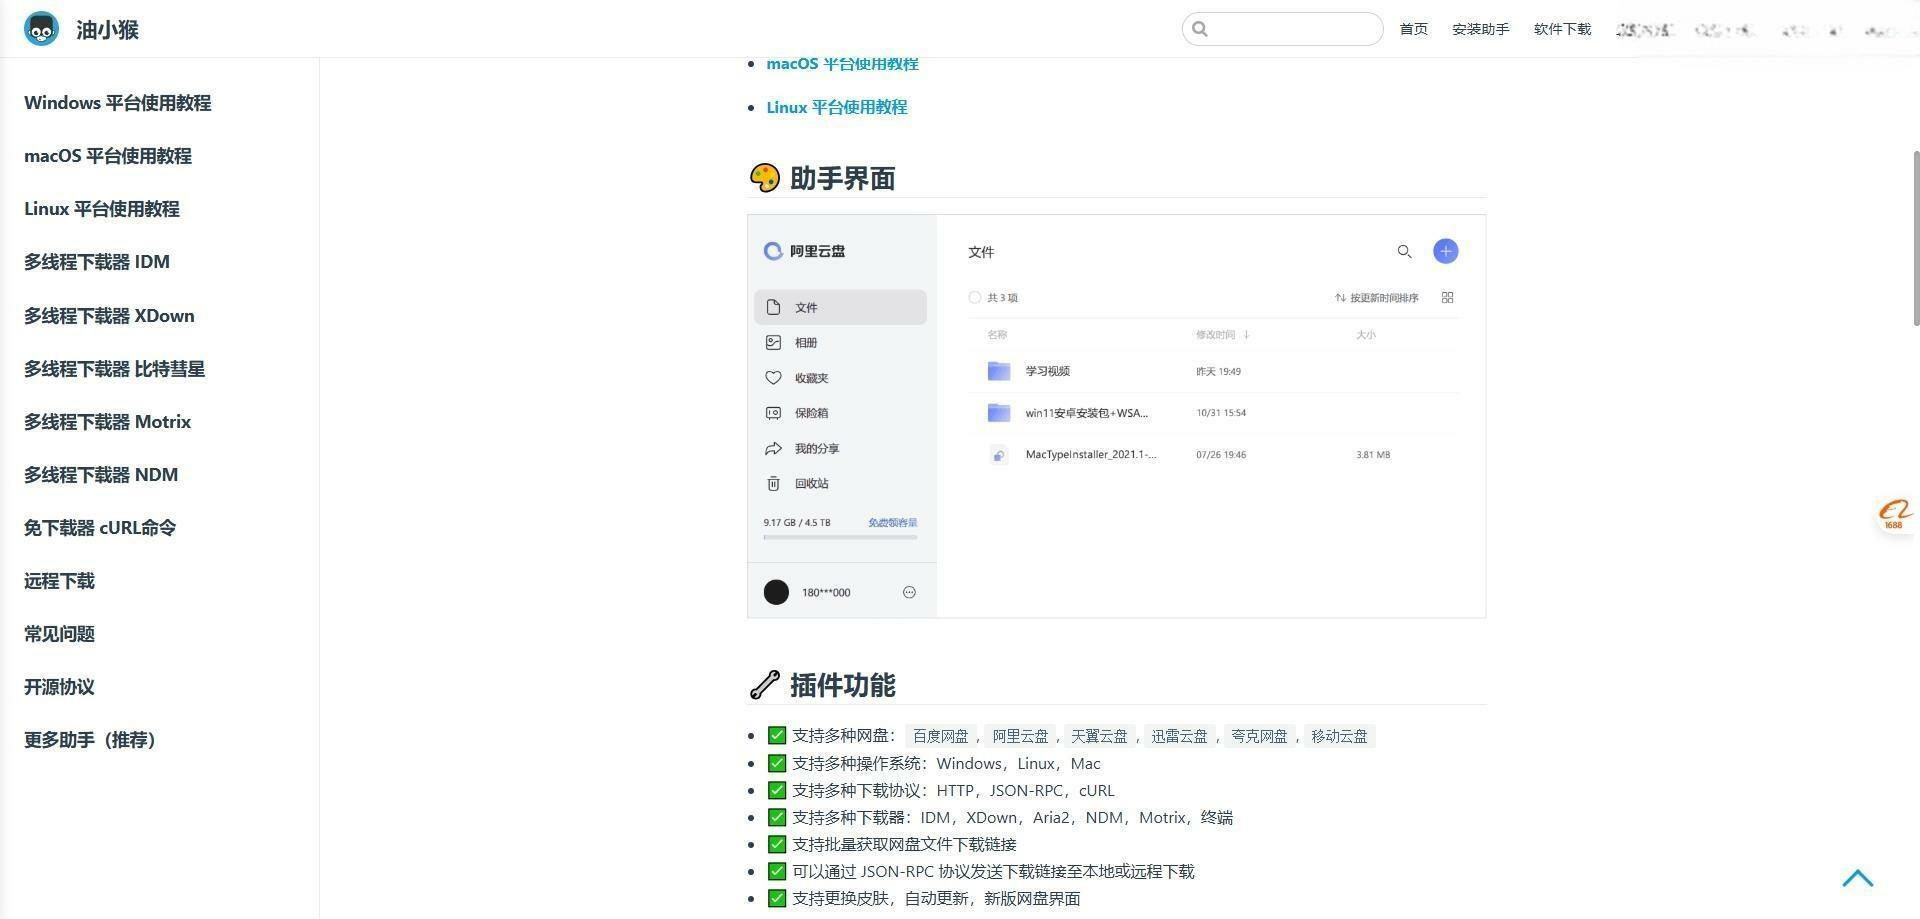The width and height of the screenshot is (1920, 919).
Task: Click the grid view toggle icon
Action: (1447, 297)
